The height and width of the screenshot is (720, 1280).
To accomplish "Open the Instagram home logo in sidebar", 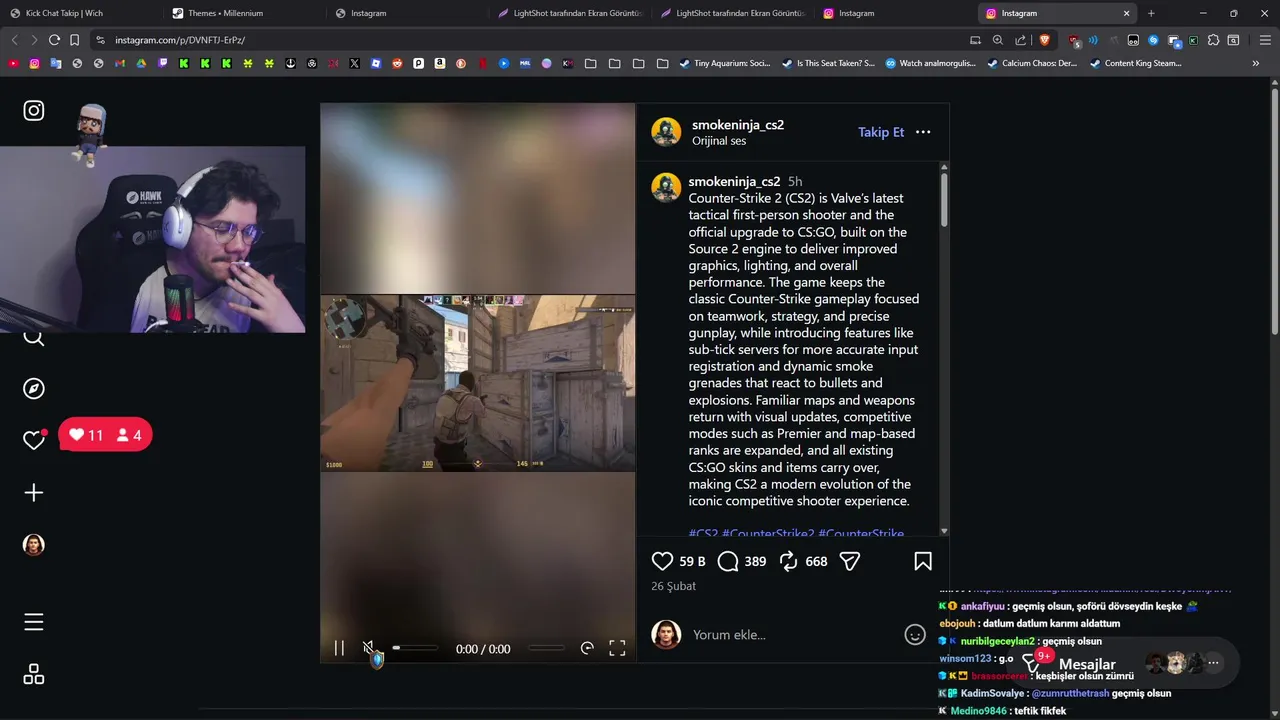I will click(34, 111).
